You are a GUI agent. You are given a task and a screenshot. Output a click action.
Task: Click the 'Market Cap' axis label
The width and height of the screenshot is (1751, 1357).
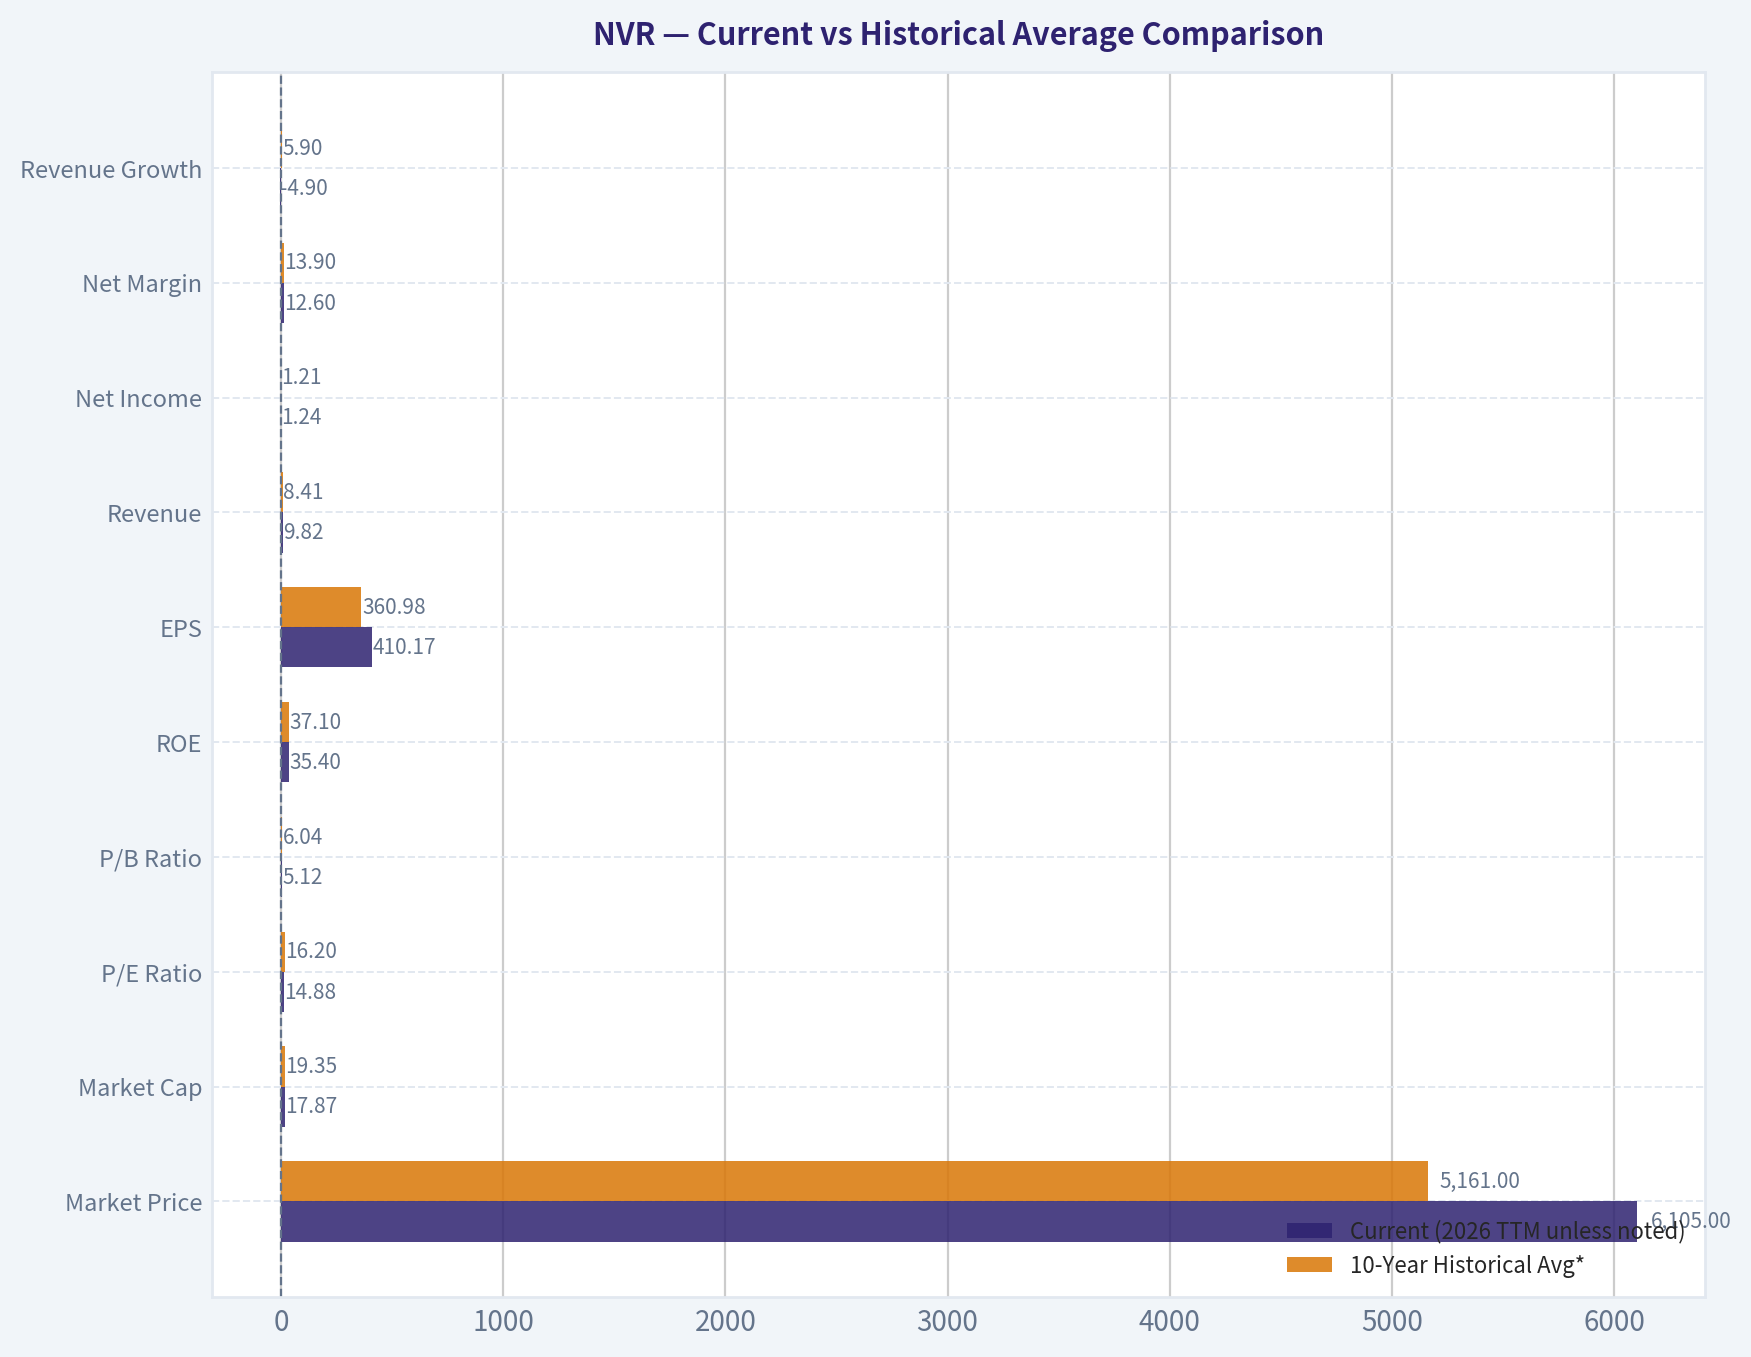click(140, 1088)
